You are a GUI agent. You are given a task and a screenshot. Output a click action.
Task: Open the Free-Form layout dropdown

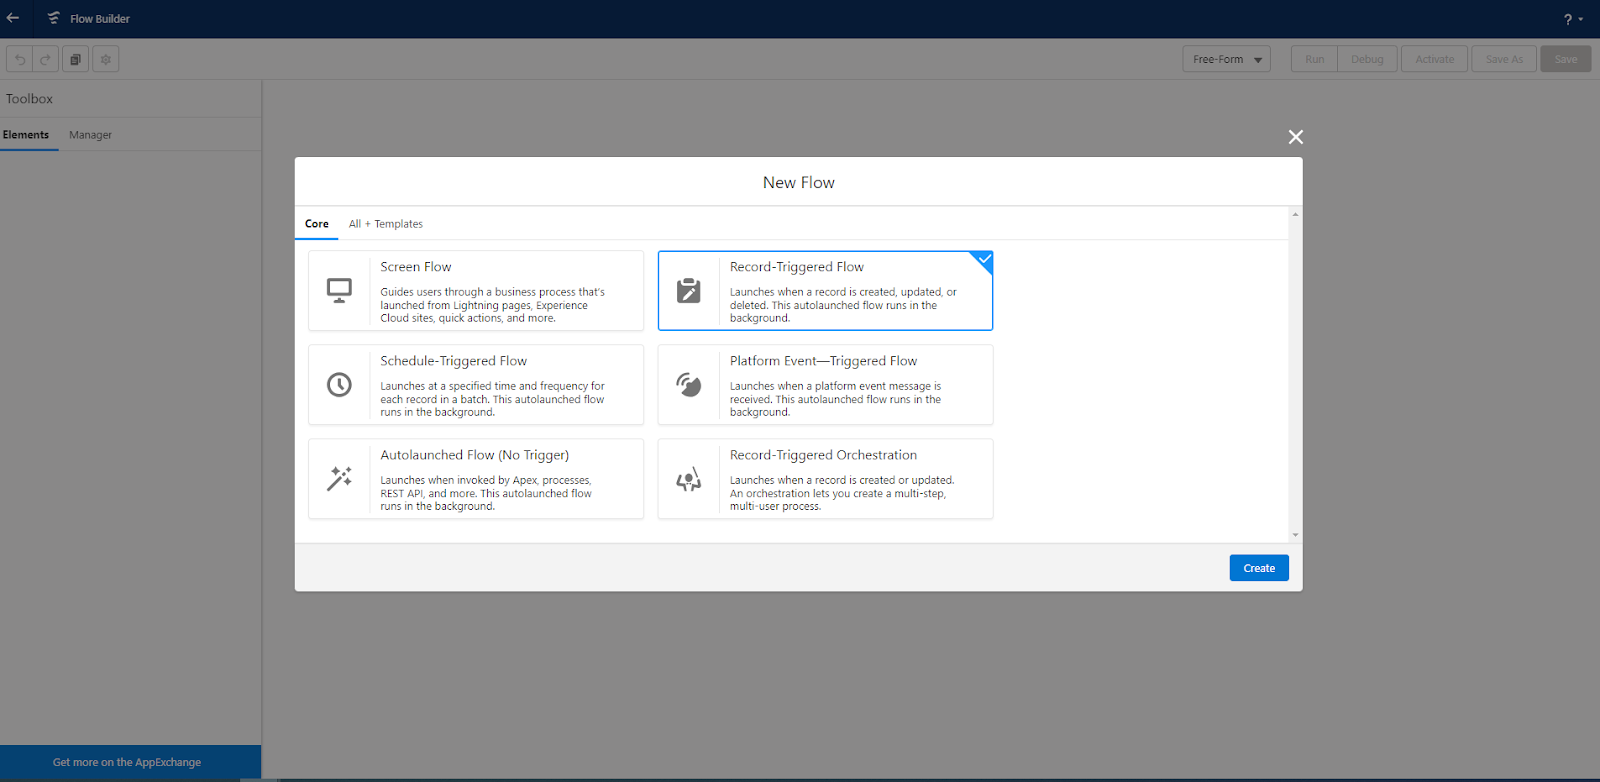(1226, 59)
